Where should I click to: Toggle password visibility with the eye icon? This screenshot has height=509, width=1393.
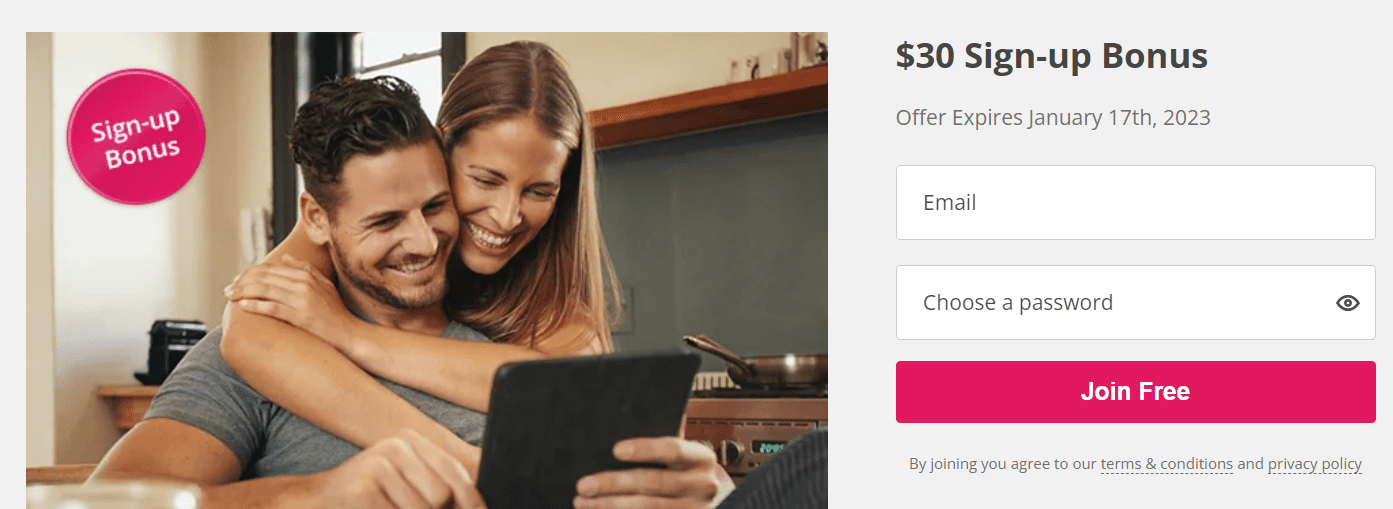(x=1347, y=303)
